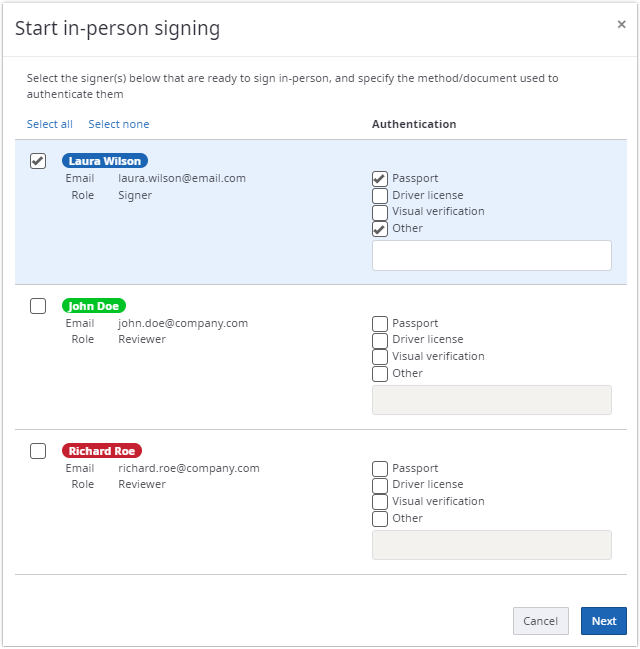Check Visual verification for Richard Roe

coord(380,502)
